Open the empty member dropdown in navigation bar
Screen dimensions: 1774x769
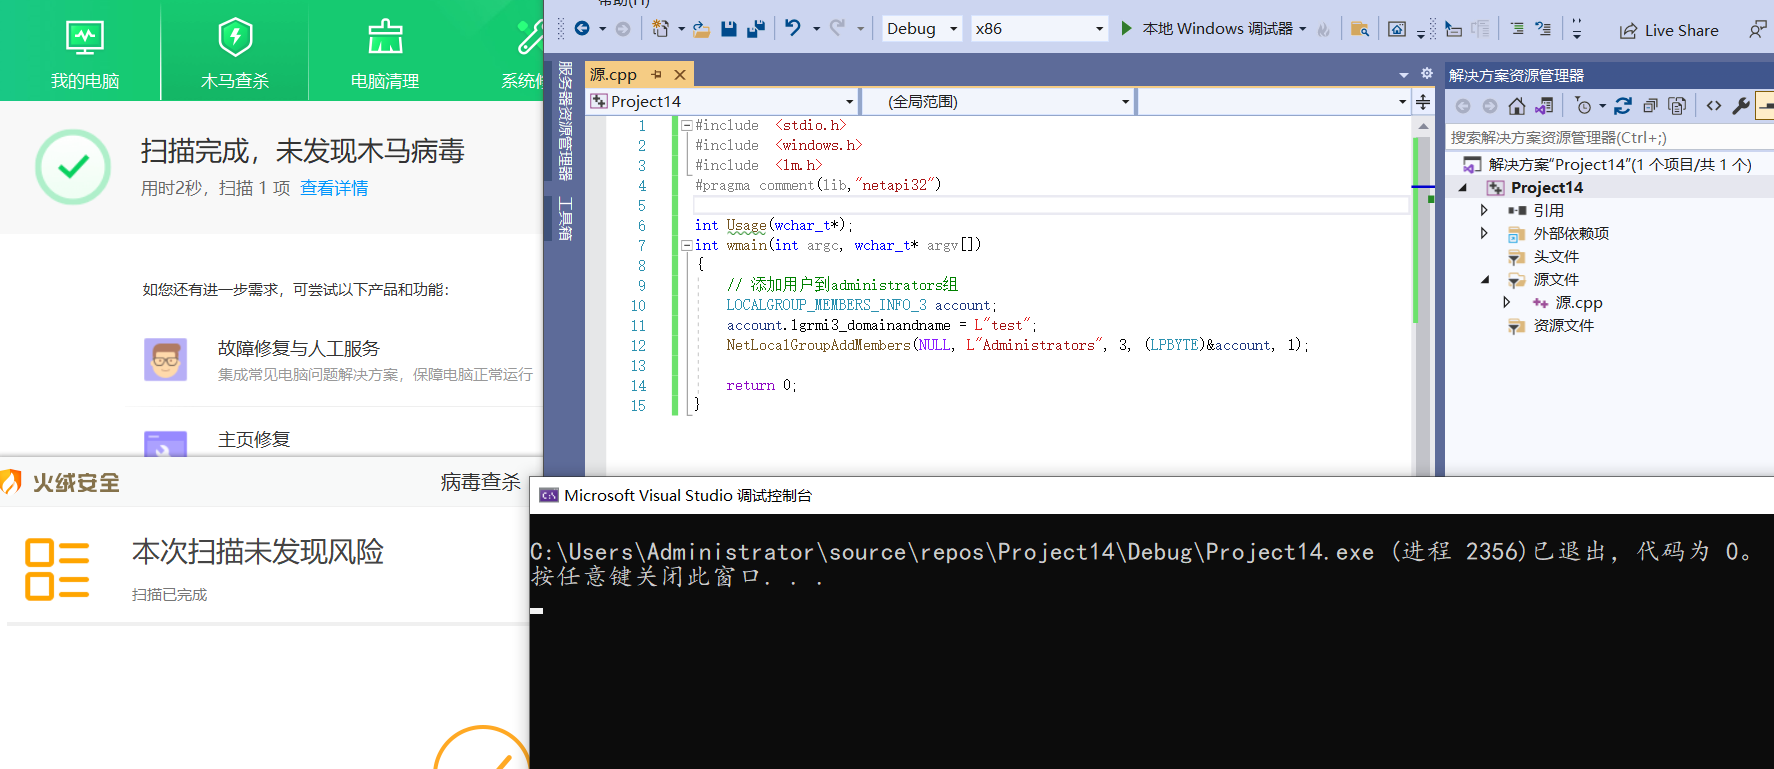point(1273,101)
